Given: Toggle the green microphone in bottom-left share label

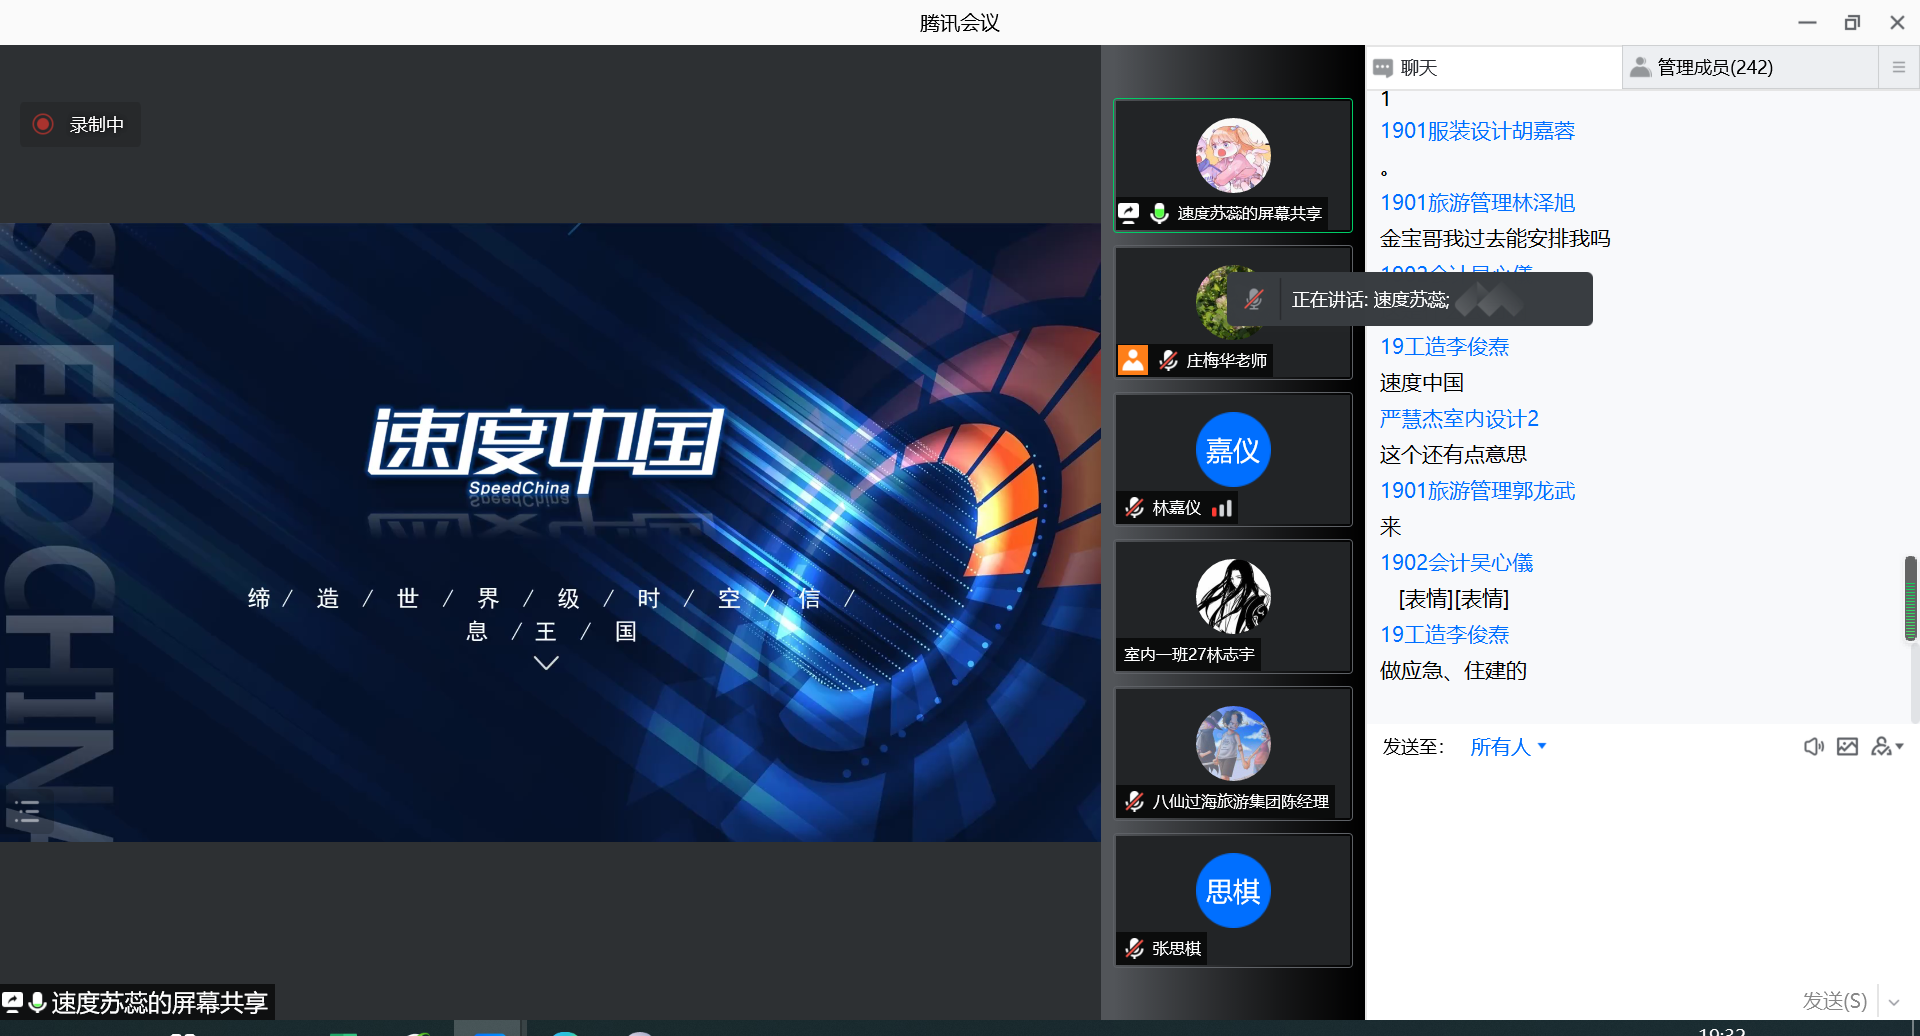Looking at the screenshot, I should (37, 1002).
